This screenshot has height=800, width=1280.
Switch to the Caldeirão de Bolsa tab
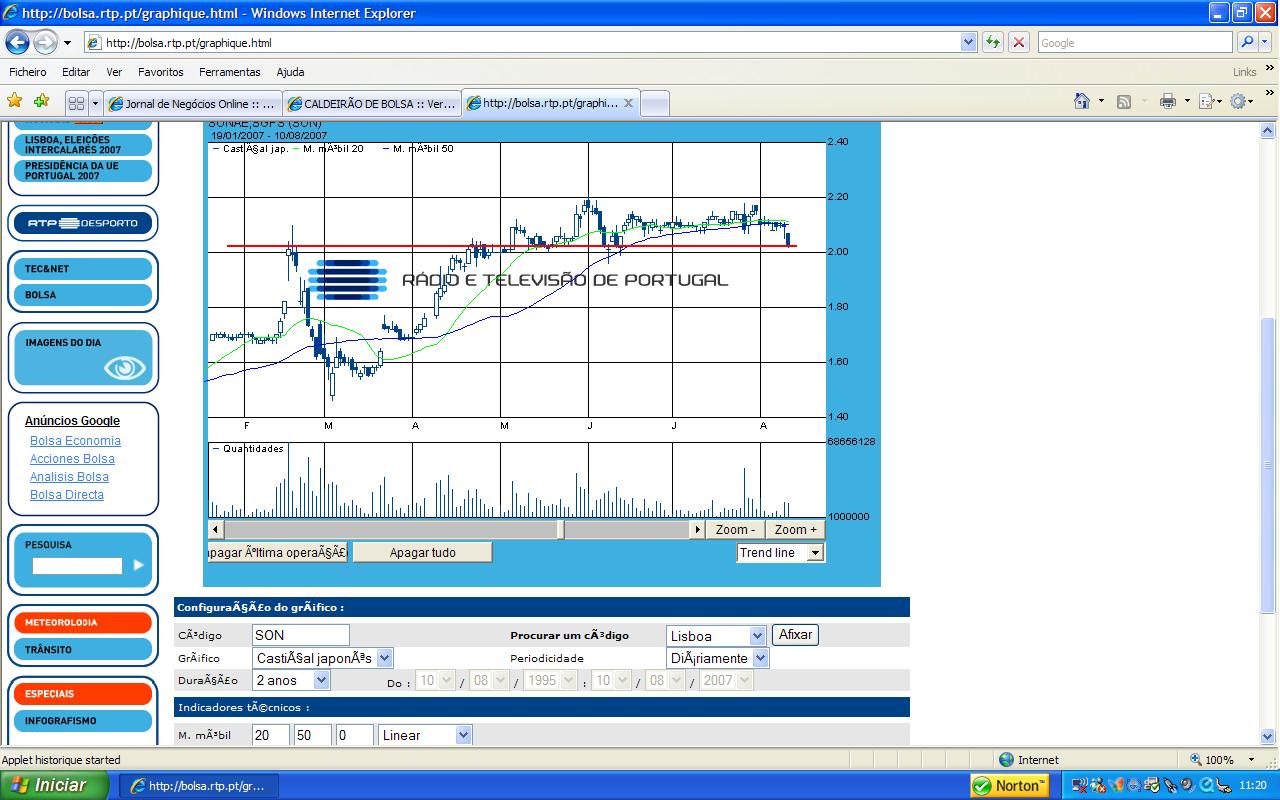tap(371, 103)
